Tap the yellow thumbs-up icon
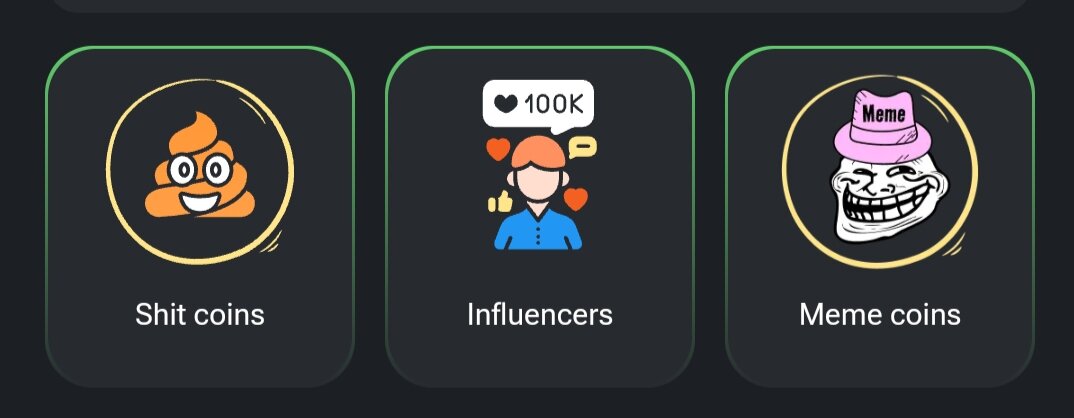Screen dimensions: 1074x418 pos(501,202)
